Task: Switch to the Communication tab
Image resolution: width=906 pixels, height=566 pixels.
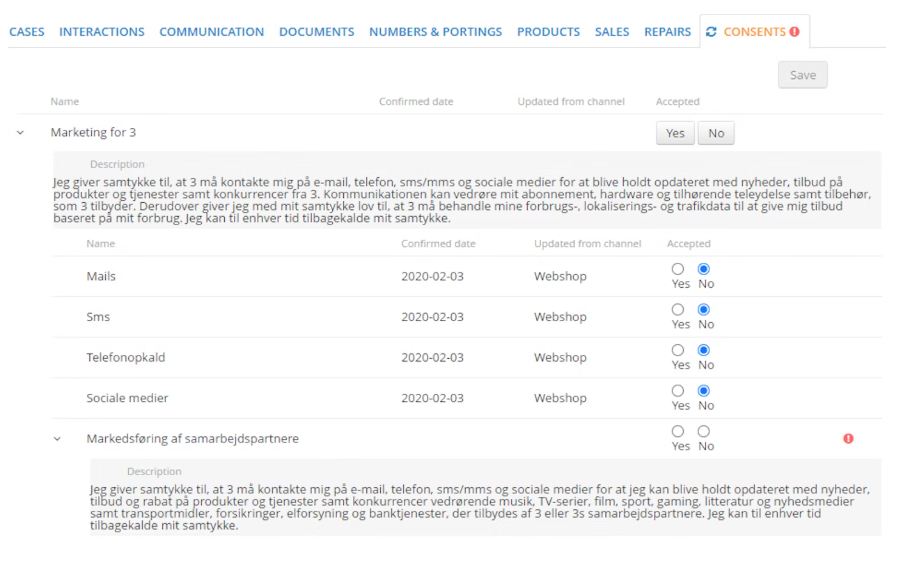Action: [211, 32]
